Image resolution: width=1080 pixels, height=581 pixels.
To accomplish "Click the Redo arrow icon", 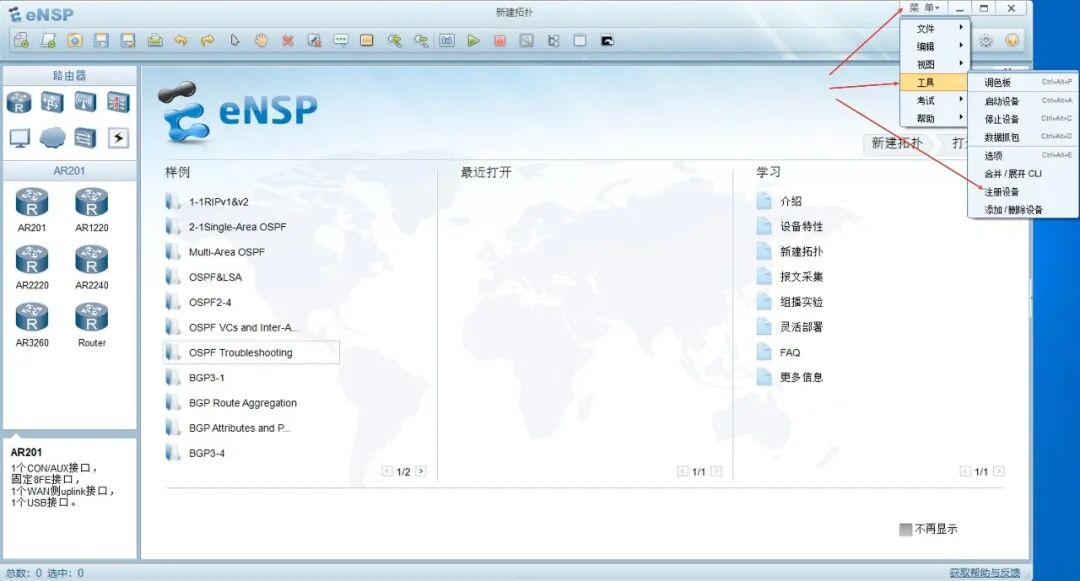I will point(207,41).
